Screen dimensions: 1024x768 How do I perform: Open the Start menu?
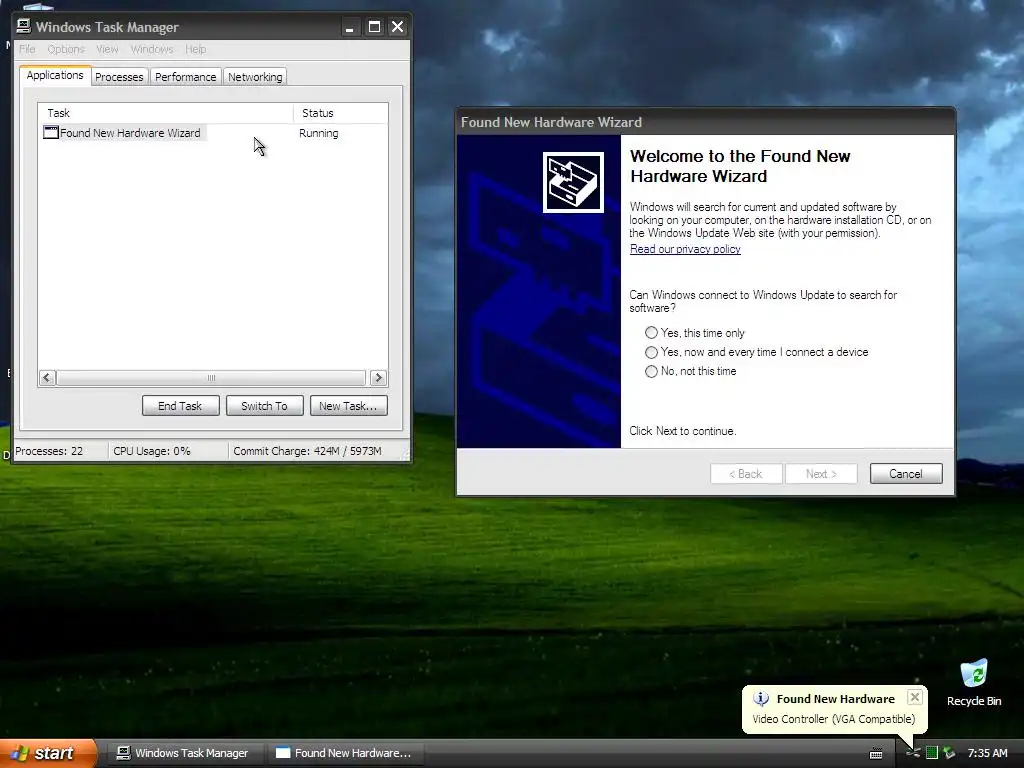(48, 753)
